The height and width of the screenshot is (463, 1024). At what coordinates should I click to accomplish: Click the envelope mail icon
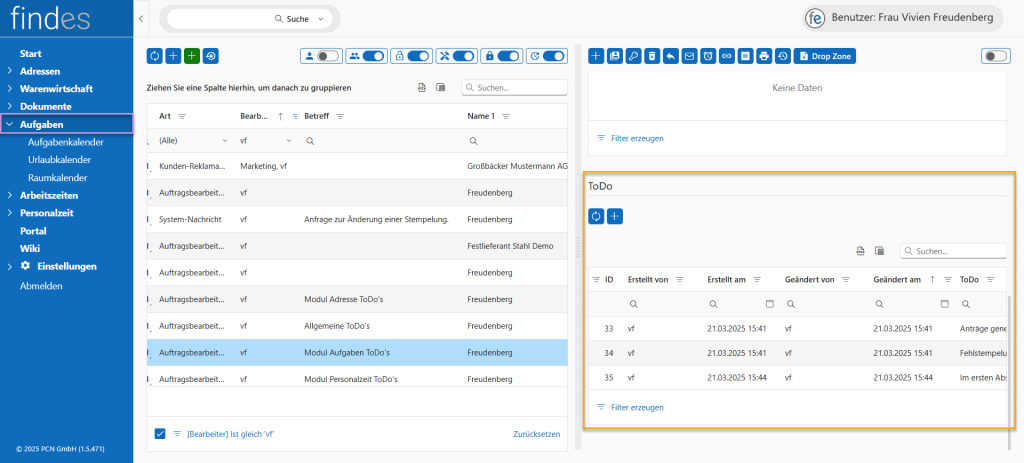coord(689,57)
